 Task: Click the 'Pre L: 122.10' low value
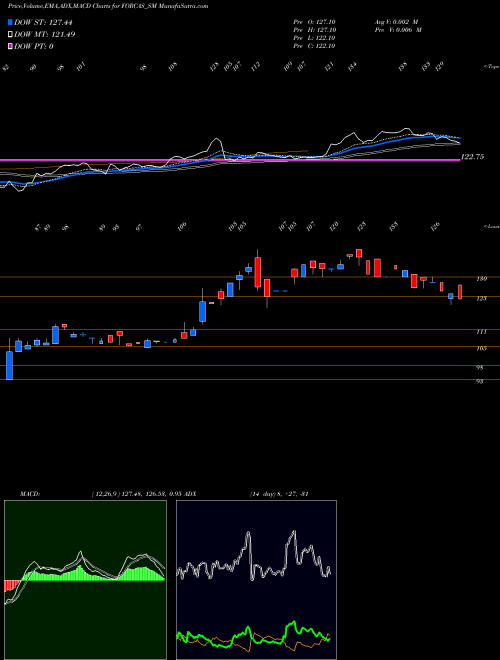tap(314, 38)
